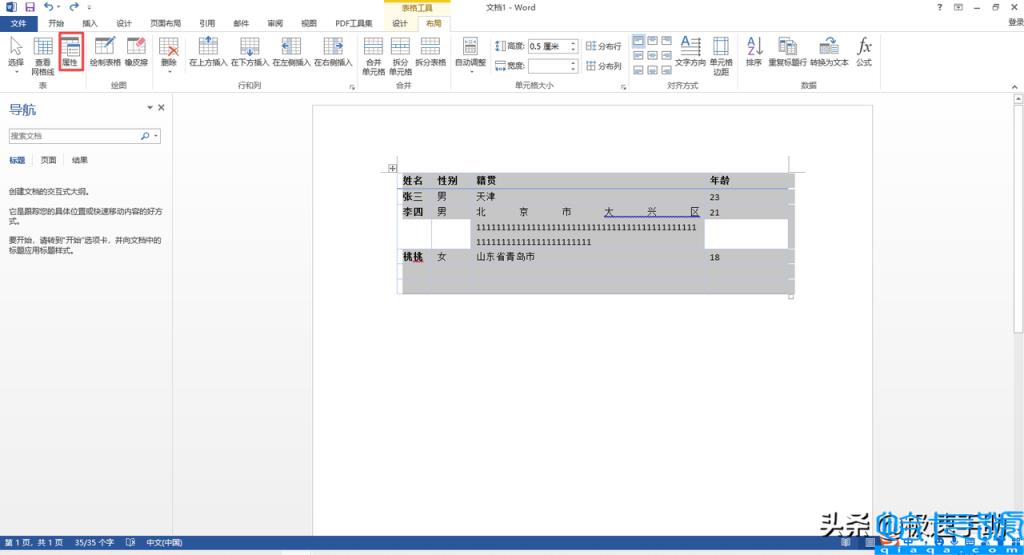The height and width of the screenshot is (555, 1024).
Task: Click the 搜索文档 search box
Action: pyautogui.click(x=74, y=135)
